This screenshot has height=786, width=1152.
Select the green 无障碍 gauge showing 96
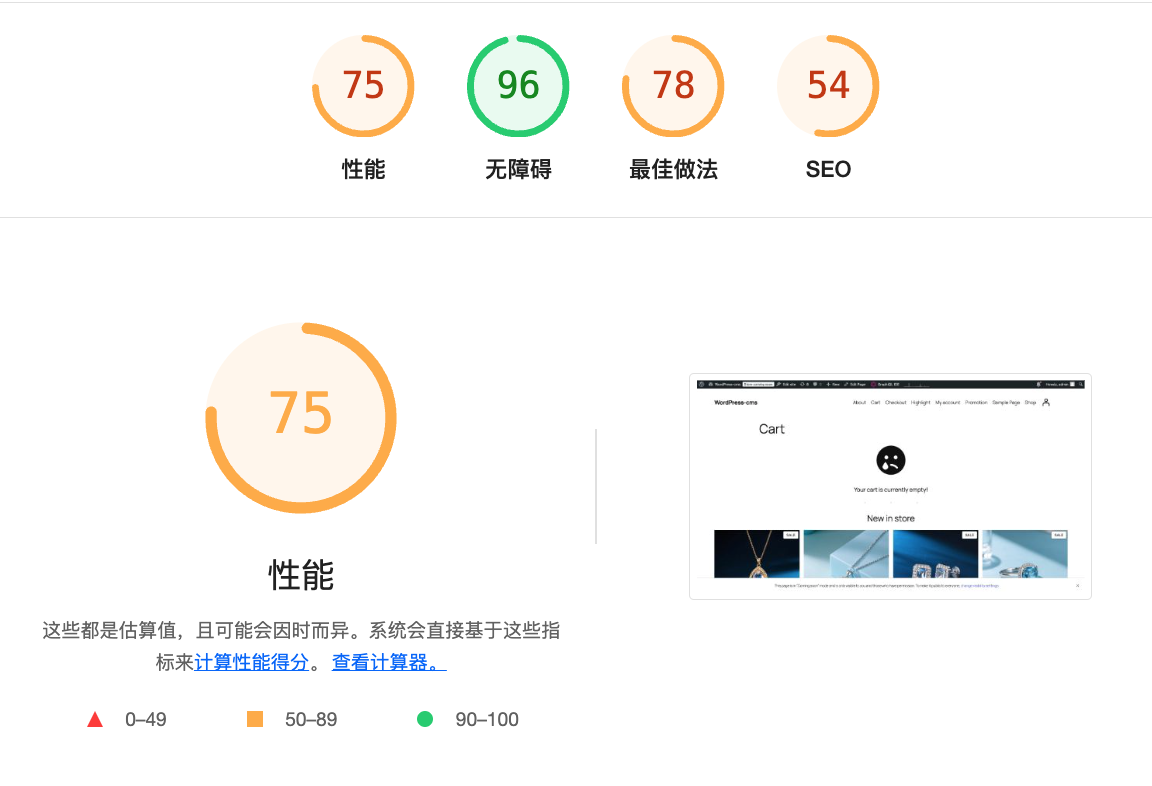pos(518,86)
